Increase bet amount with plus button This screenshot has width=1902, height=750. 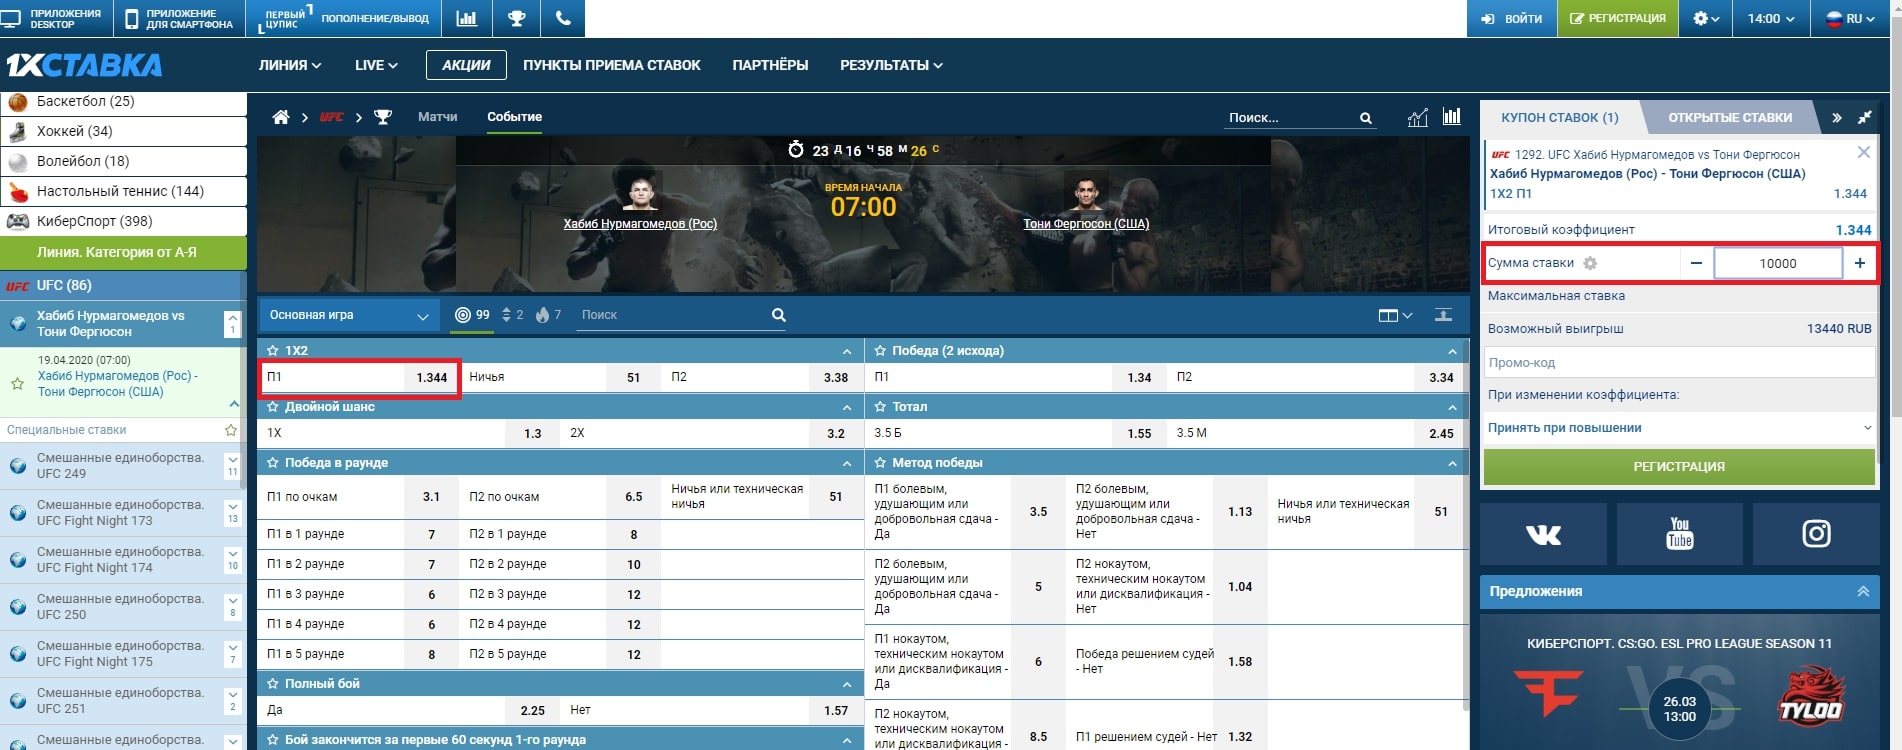point(1859,263)
